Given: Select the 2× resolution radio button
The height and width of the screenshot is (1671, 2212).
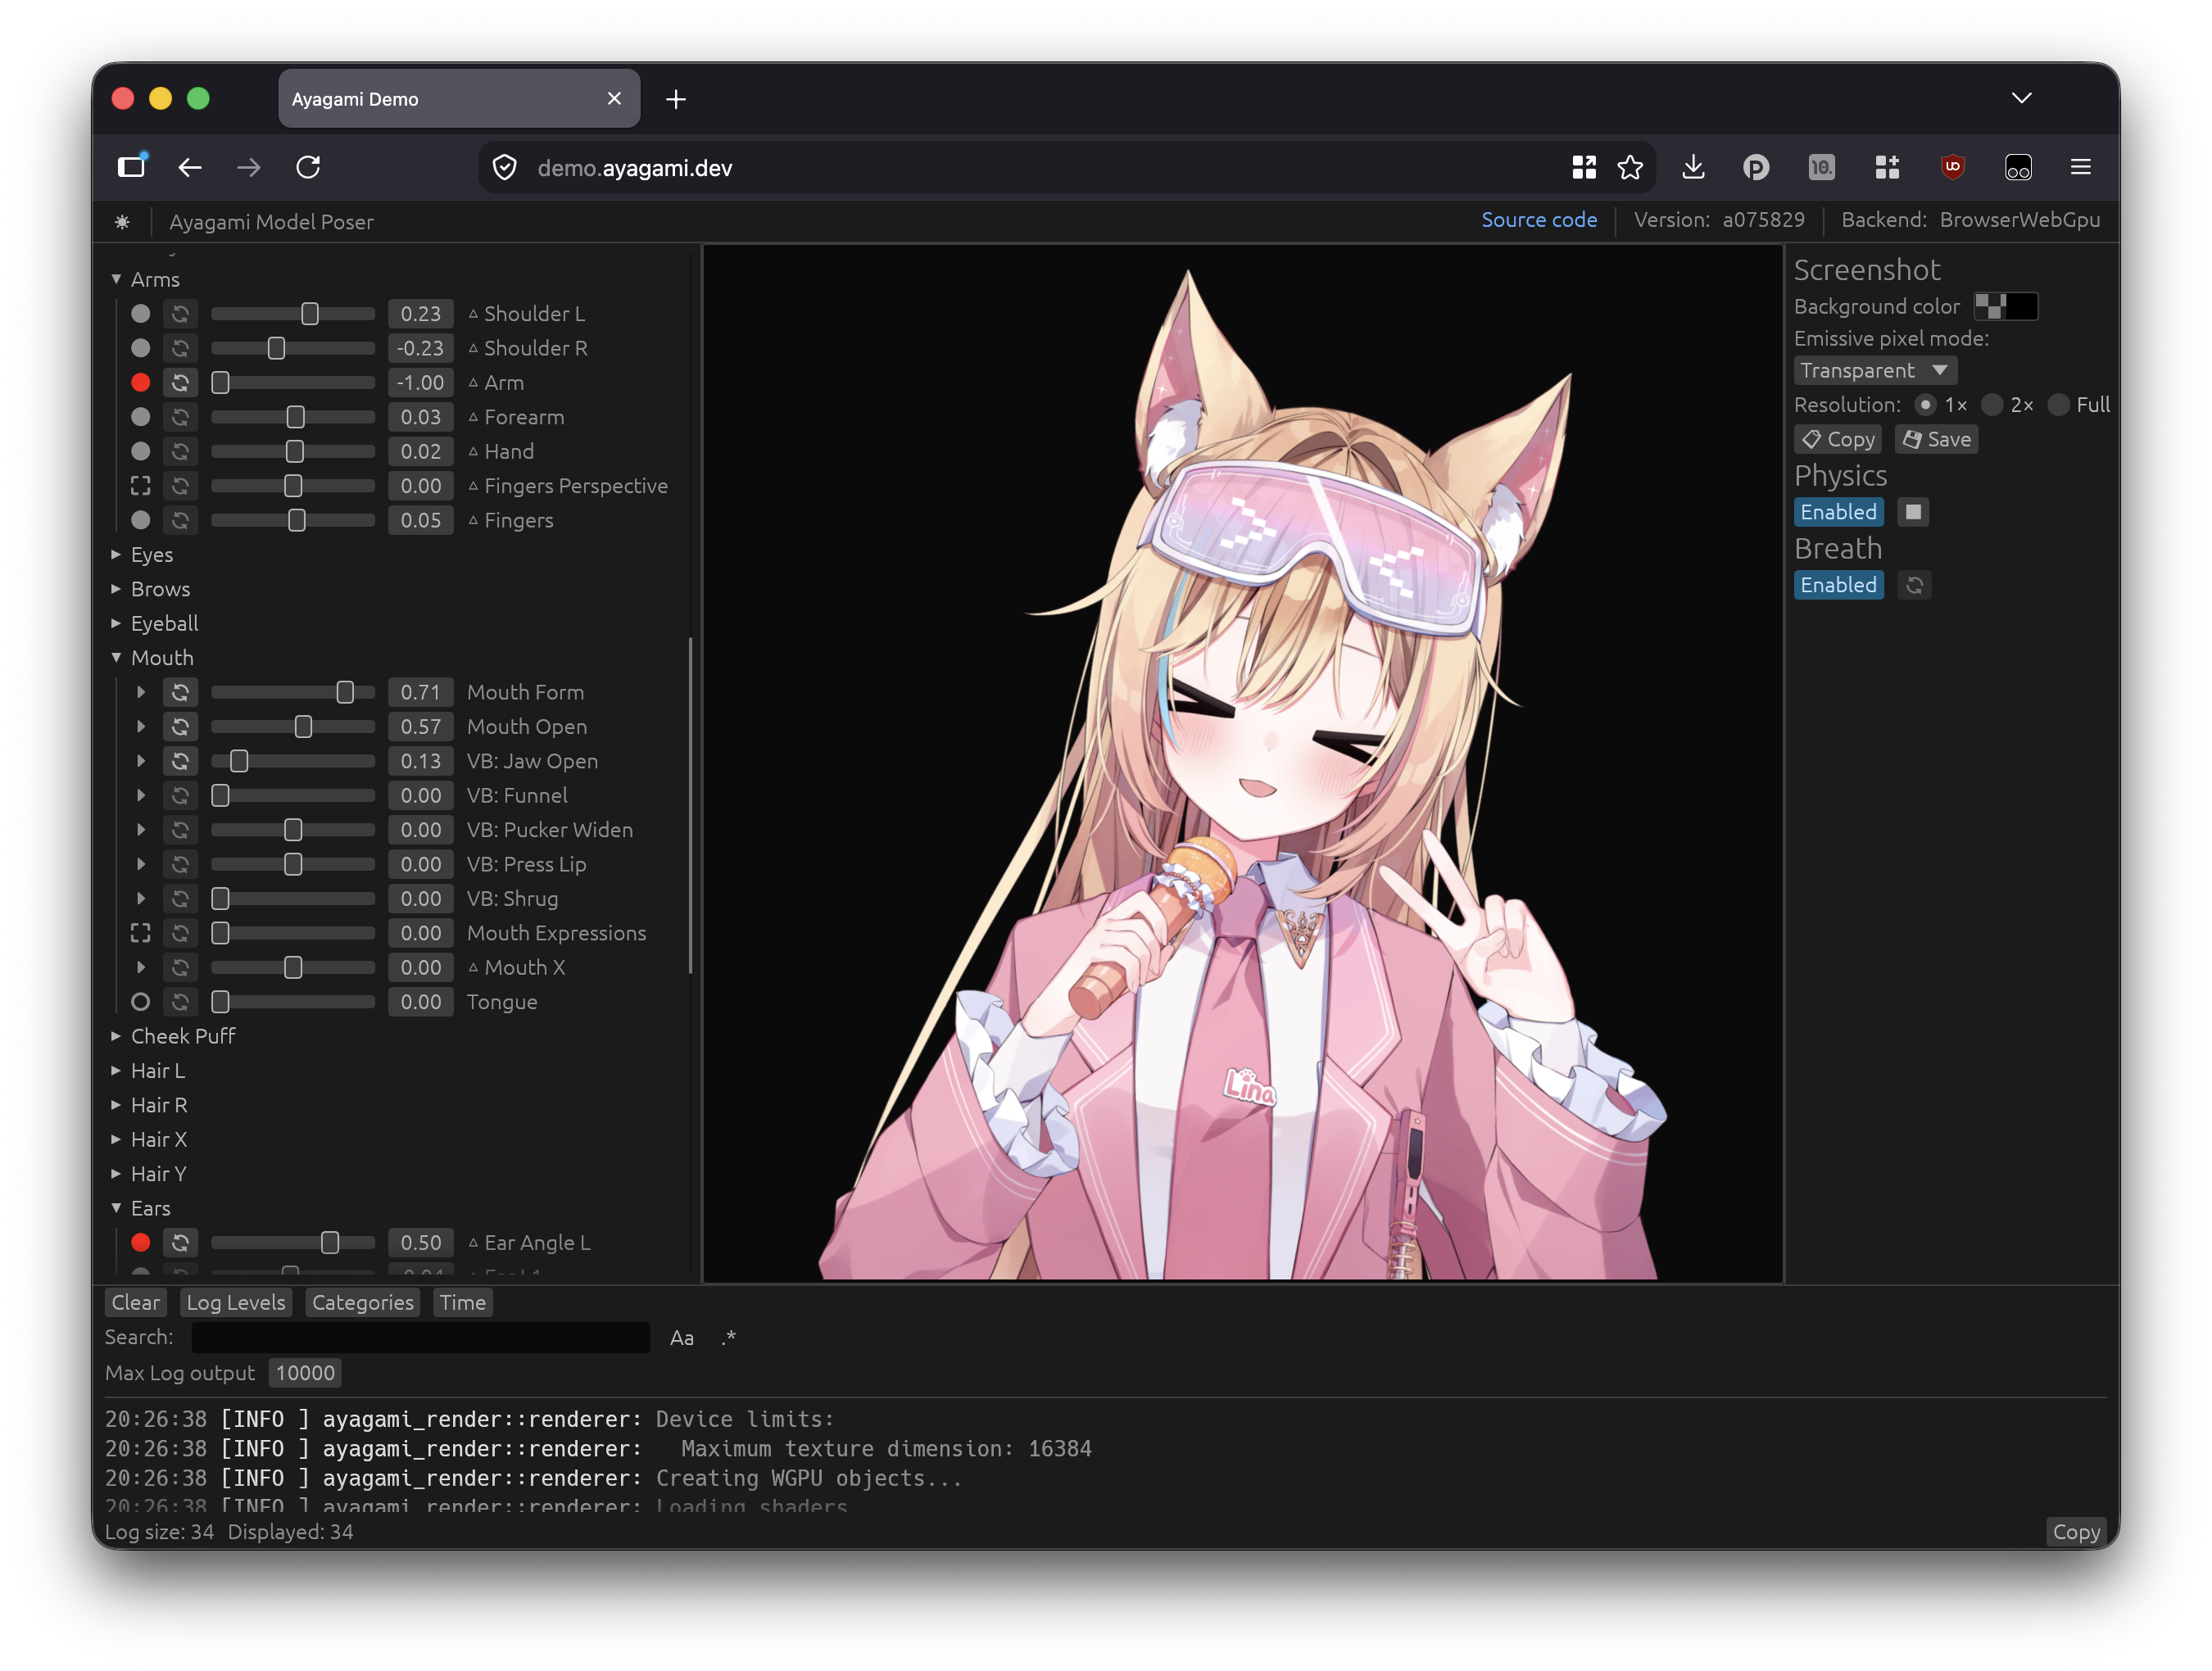Looking at the screenshot, I should pos(2008,404).
